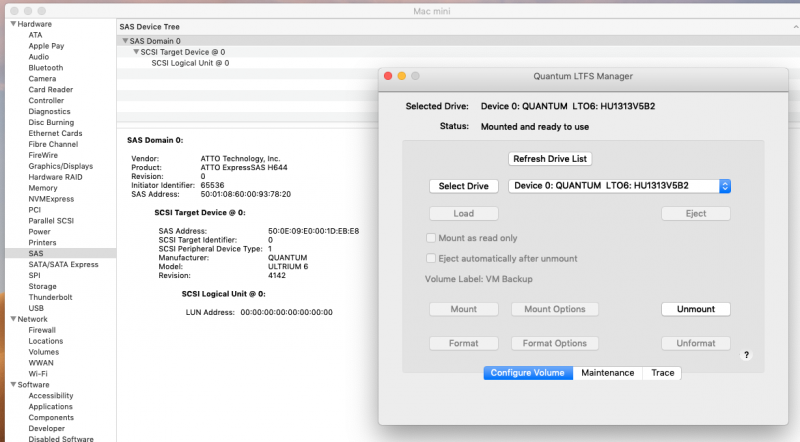Click the Format button

(x=464, y=343)
